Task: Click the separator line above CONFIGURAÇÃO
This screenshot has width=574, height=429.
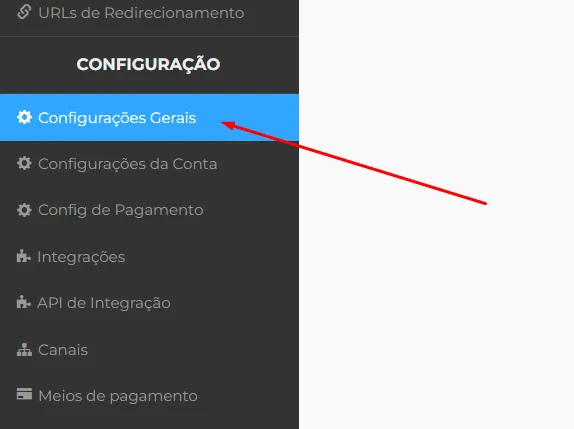Action: [149, 36]
